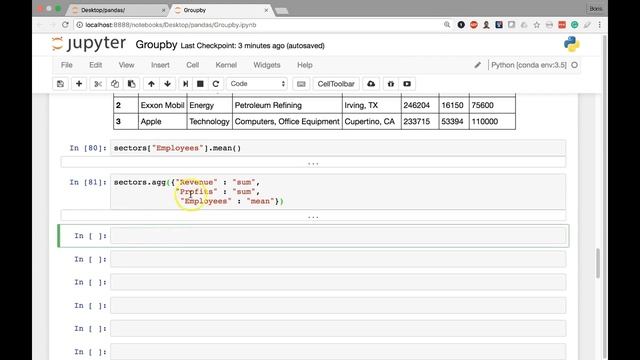Reload the page in browser
This screenshot has height=360, width=640.
(x=65, y=25)
